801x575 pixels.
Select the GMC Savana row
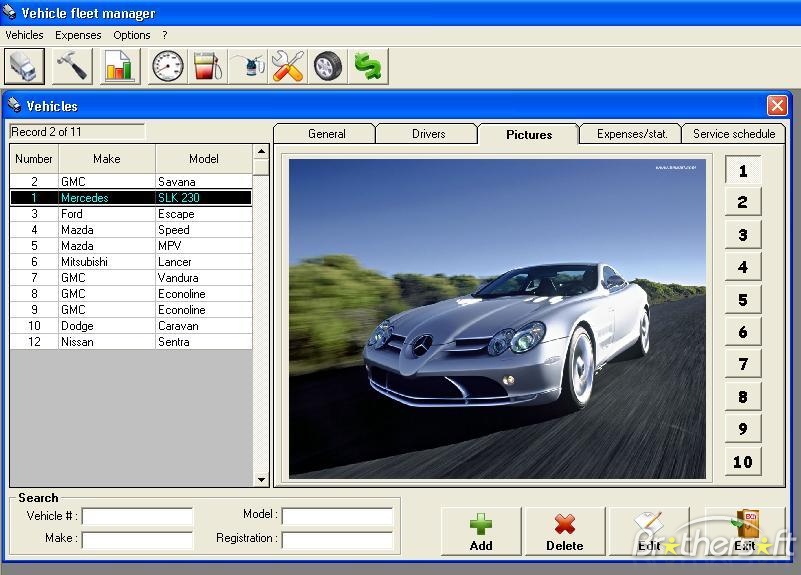pyautogui.click(x=131, y=182)
